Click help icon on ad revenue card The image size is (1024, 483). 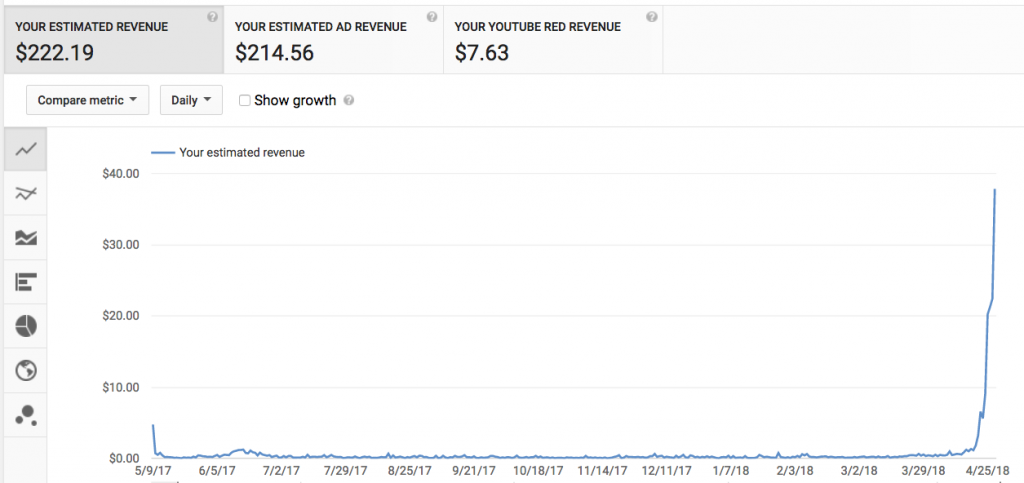[431, 17]
